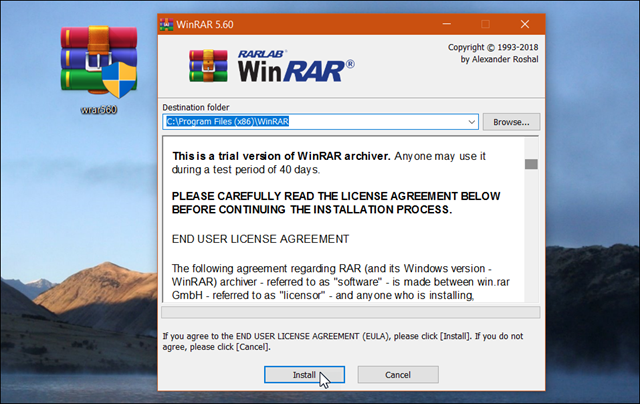Image resolution: width=640 pixels, height=404 pixels.
Task: Click the WinRAR title bar icon
Action: 166,24
